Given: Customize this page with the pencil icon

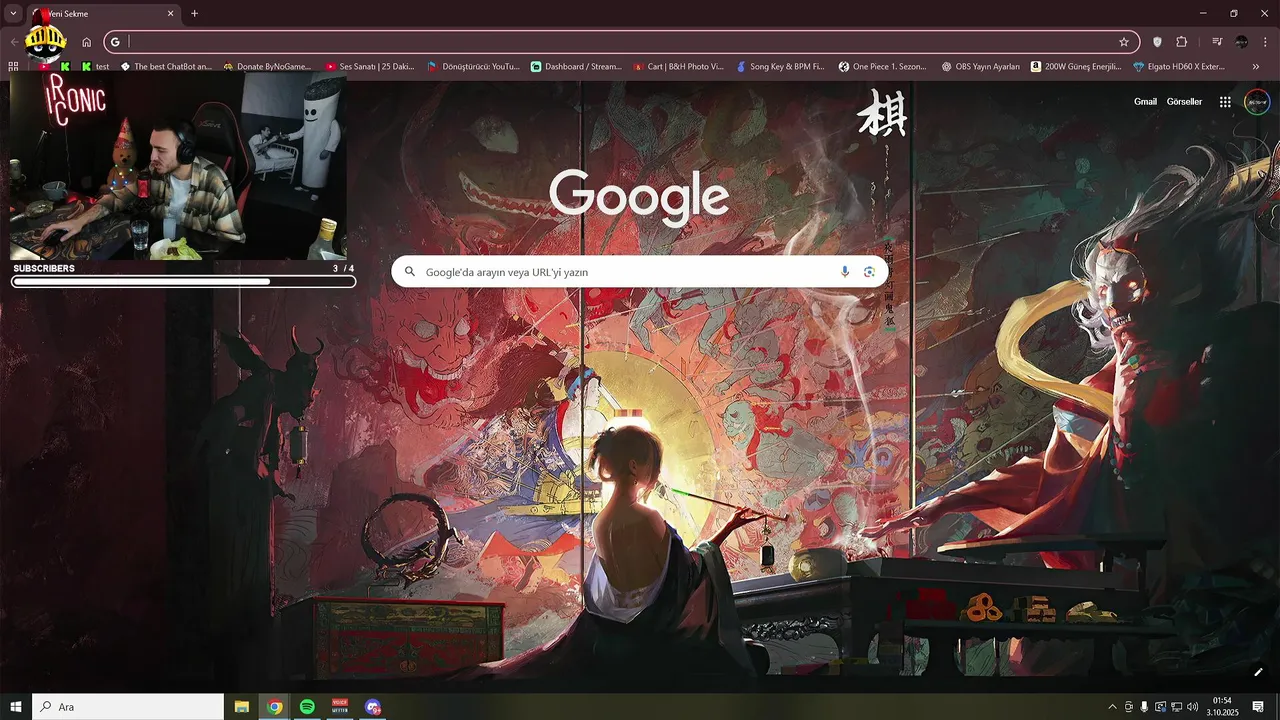Looking at the screenshot, I should 1259,672.
